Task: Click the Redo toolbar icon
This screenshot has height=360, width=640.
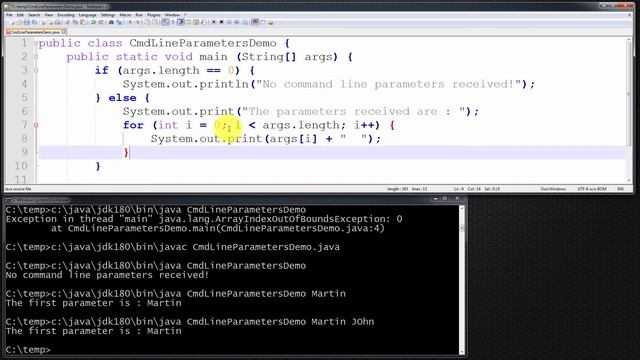Action: pos(101,22)
